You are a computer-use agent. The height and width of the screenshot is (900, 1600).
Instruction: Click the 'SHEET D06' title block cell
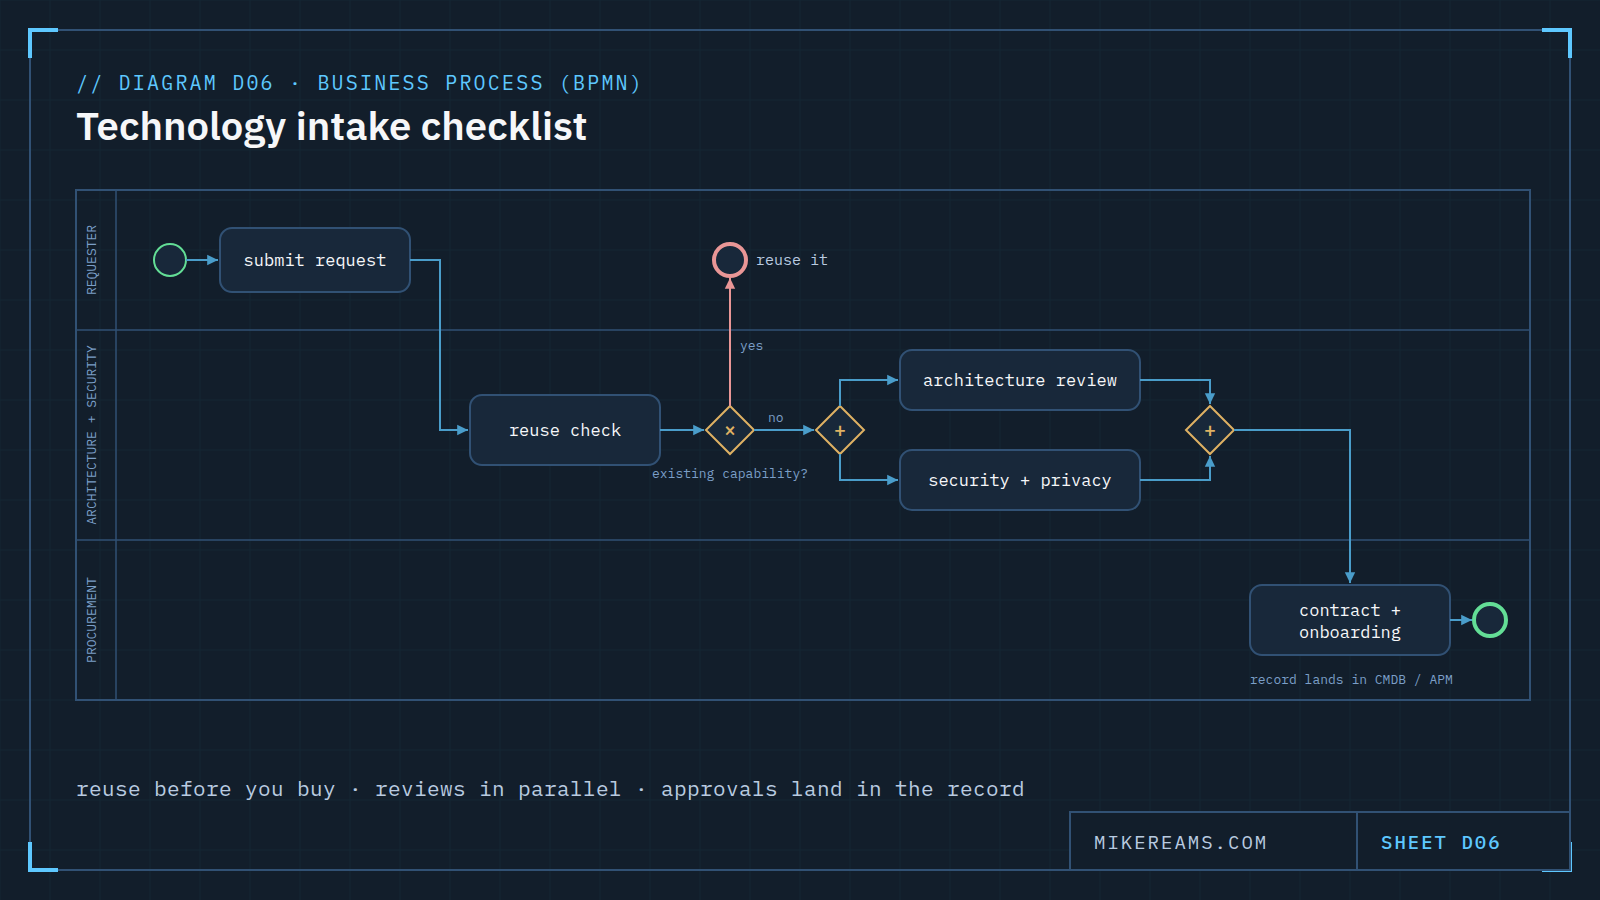pyautogui.click(x=1463, y=841)
